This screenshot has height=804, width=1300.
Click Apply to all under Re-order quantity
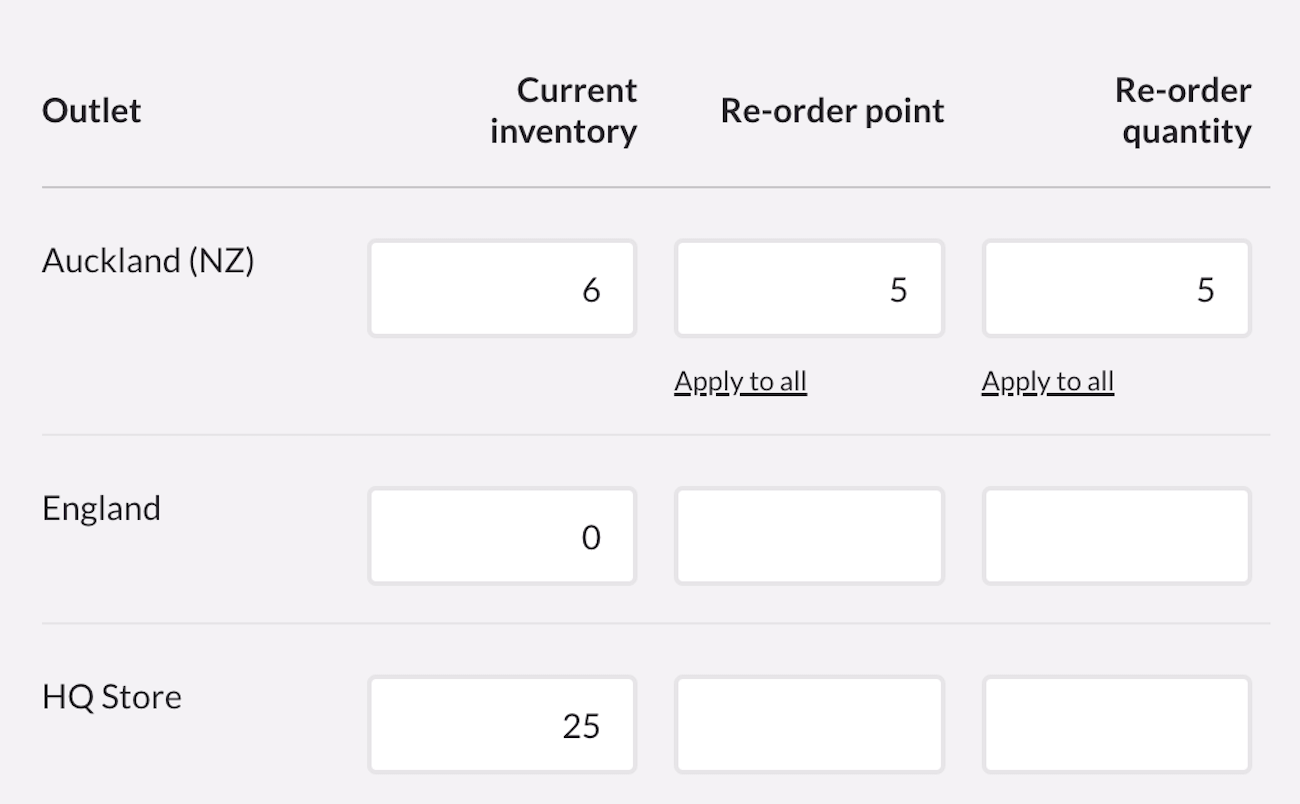(1047, 381)
